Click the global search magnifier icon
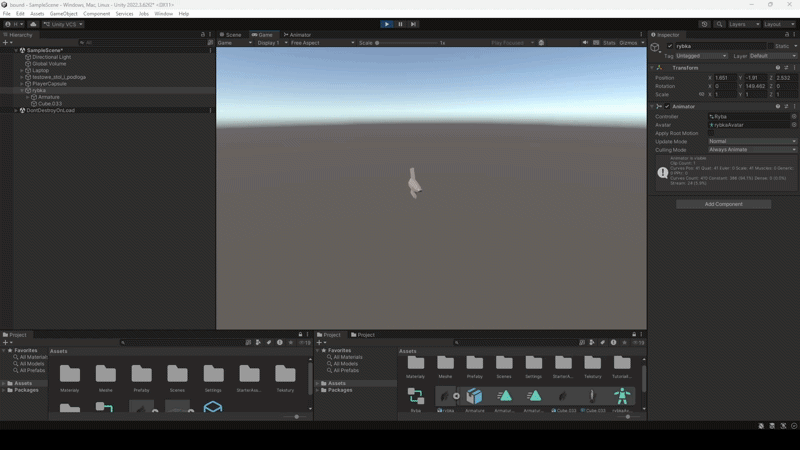 [717, 24]
